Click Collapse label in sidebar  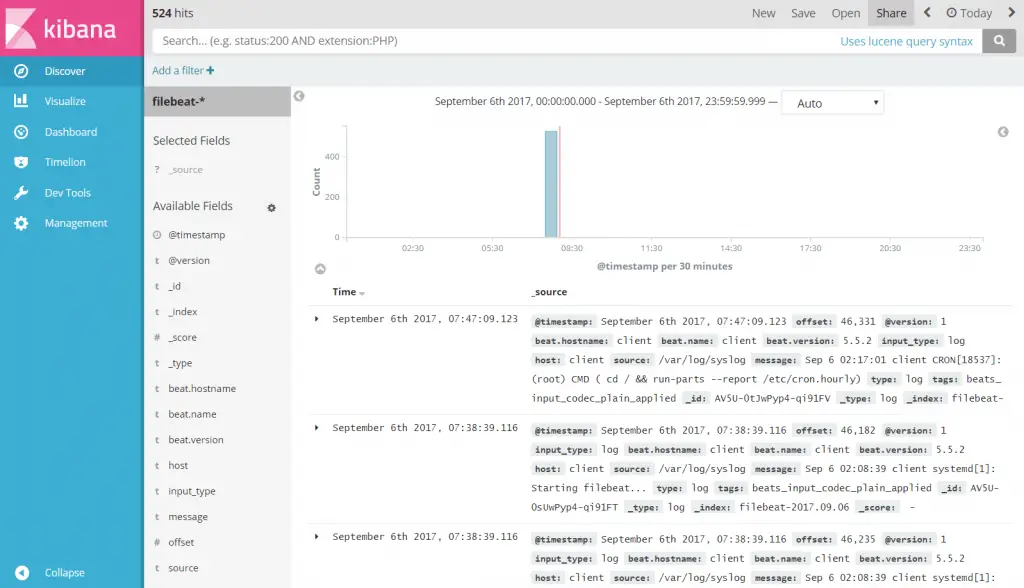pos(65,572)
